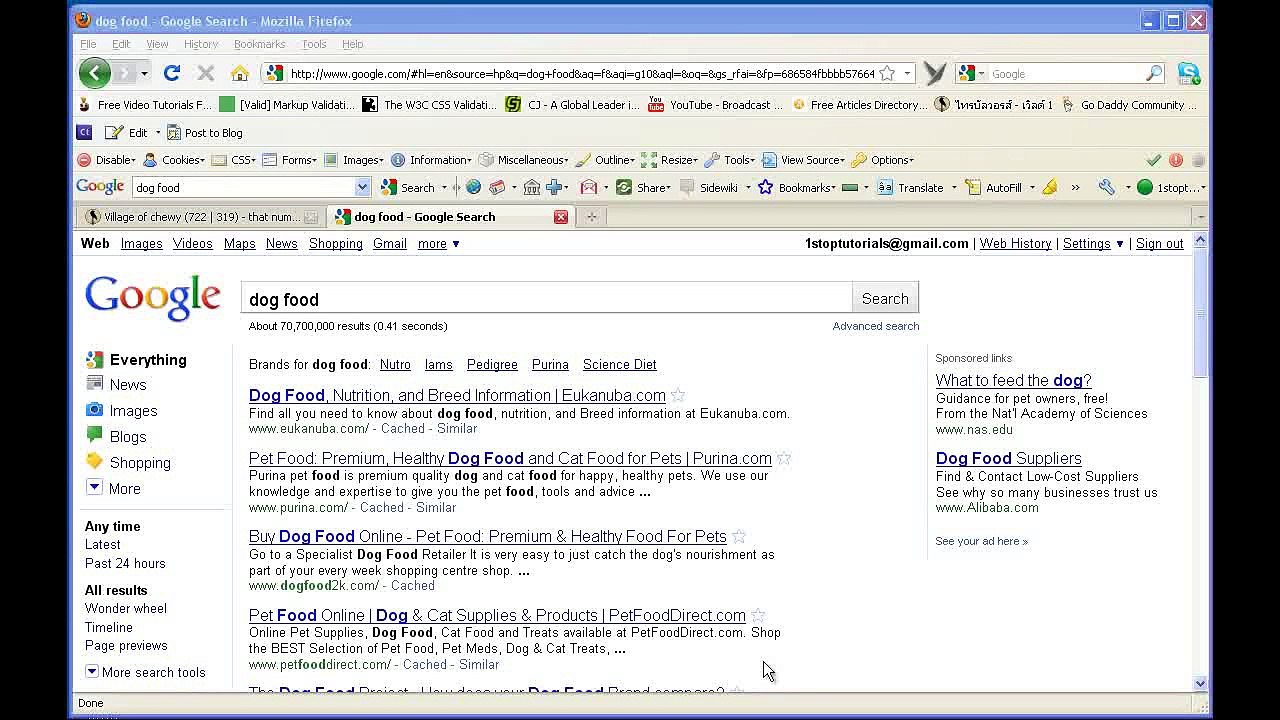Click the Tools wrench in Web Developer toolbar
Viewport: 1280px width, 720px height.
point(730,160)
